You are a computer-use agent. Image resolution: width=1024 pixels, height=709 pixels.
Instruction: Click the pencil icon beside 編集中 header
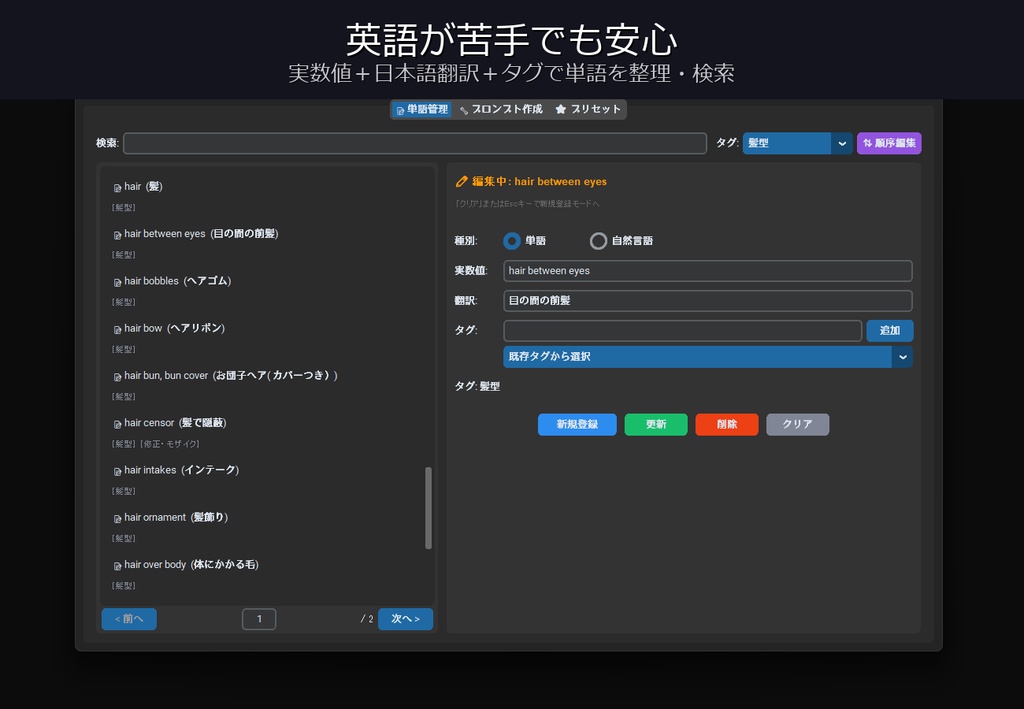point(461,181)
